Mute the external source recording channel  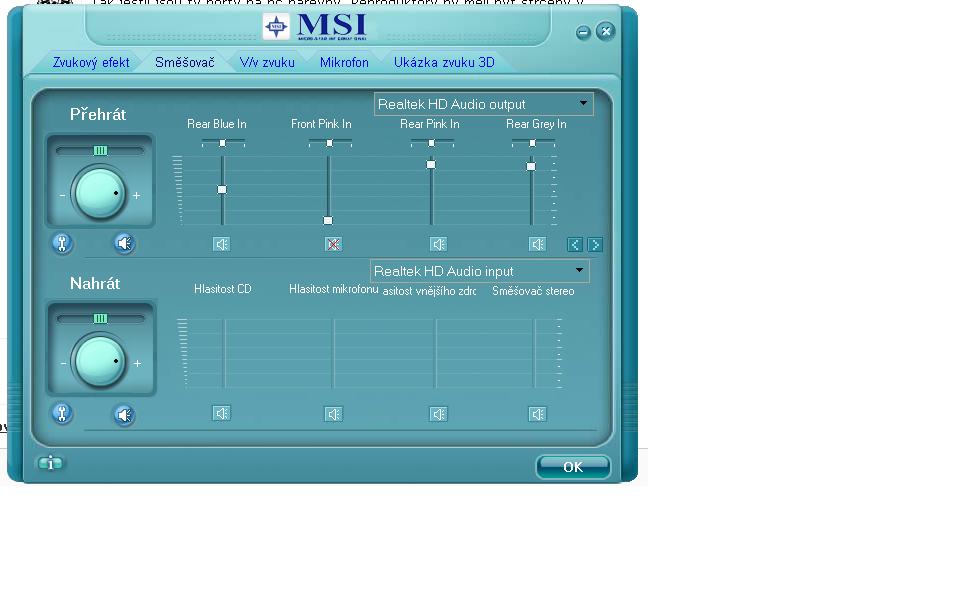point(438,415)
